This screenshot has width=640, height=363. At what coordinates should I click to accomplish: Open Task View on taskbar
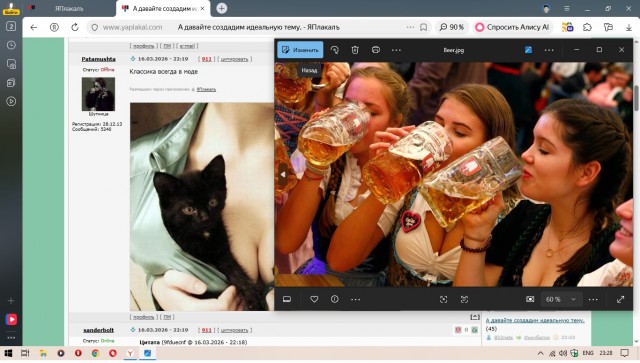click(25, 353)
